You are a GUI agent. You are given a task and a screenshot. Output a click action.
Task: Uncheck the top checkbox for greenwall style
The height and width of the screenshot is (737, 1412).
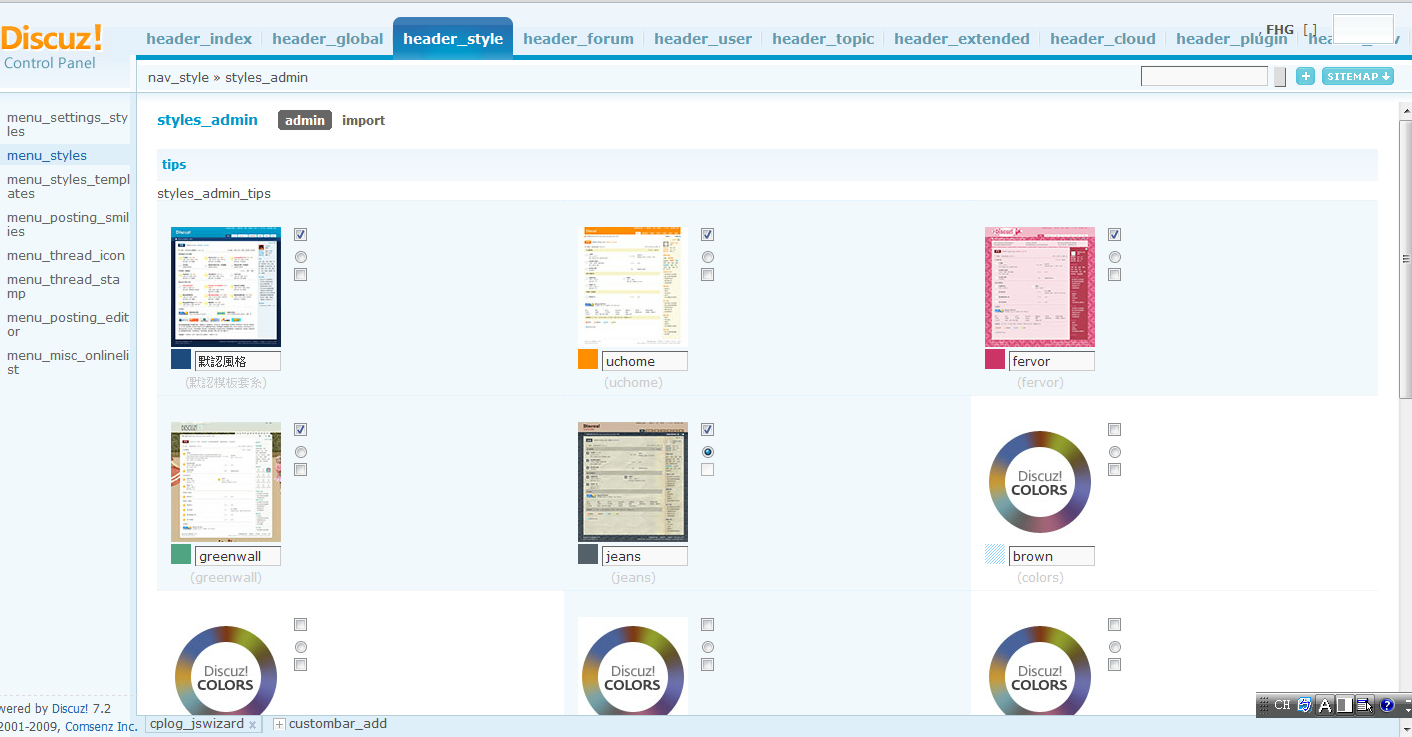[x=301, y=429]
